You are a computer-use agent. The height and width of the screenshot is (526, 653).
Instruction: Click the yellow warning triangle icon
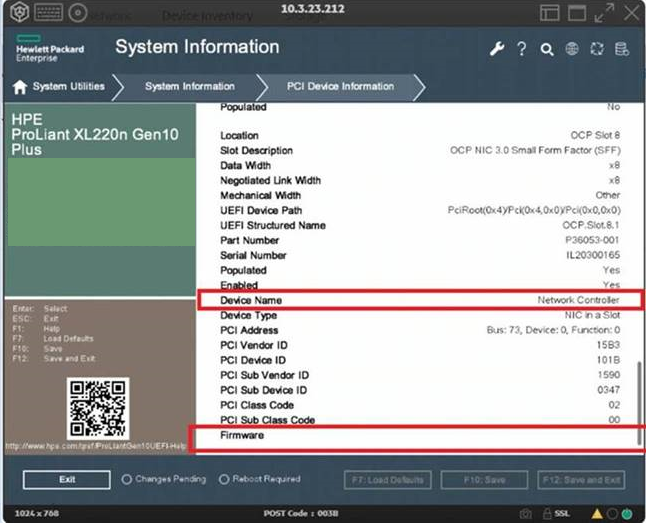pyautogui.click(x=597, y=514)
